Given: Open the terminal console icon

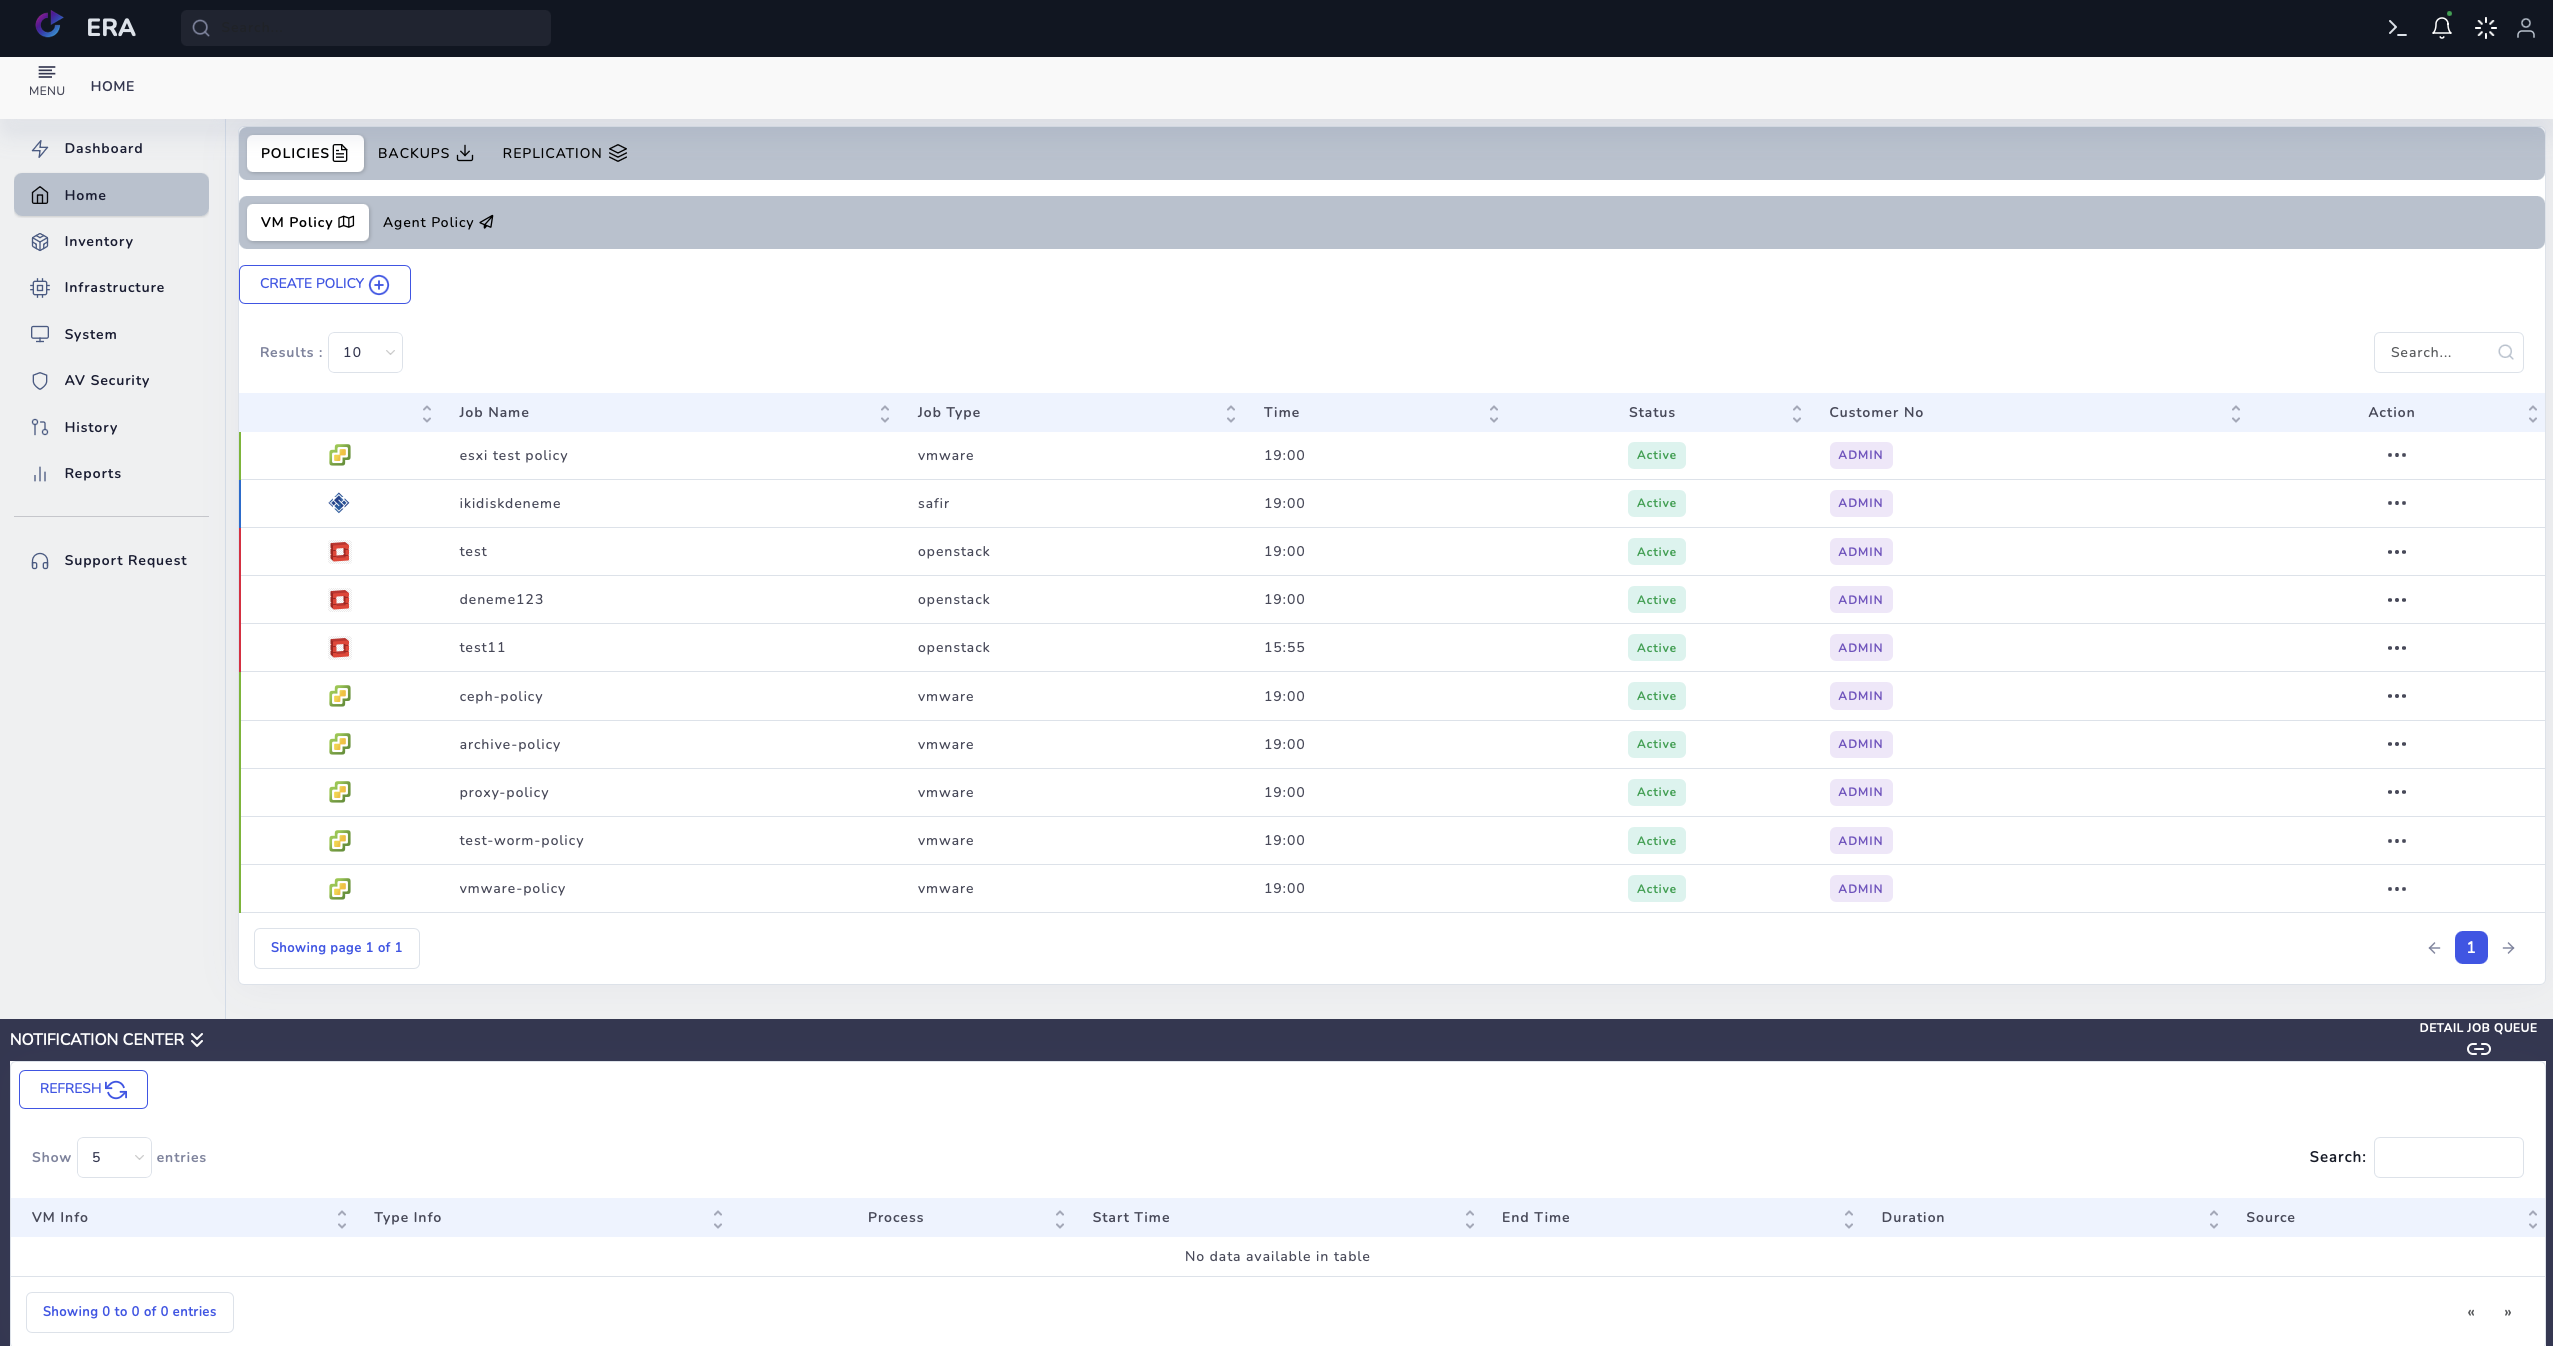Looking at the screenshot, I should pos(2397,28).
